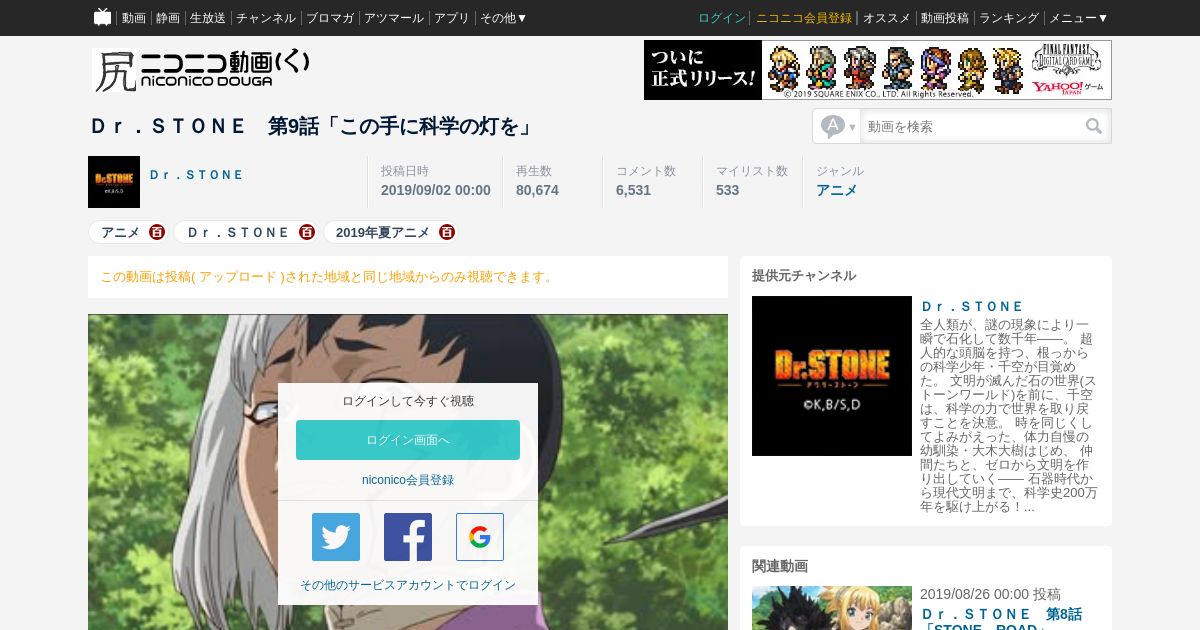
Task: Open the search type 'A' dropdown
Action: [838, 127]
